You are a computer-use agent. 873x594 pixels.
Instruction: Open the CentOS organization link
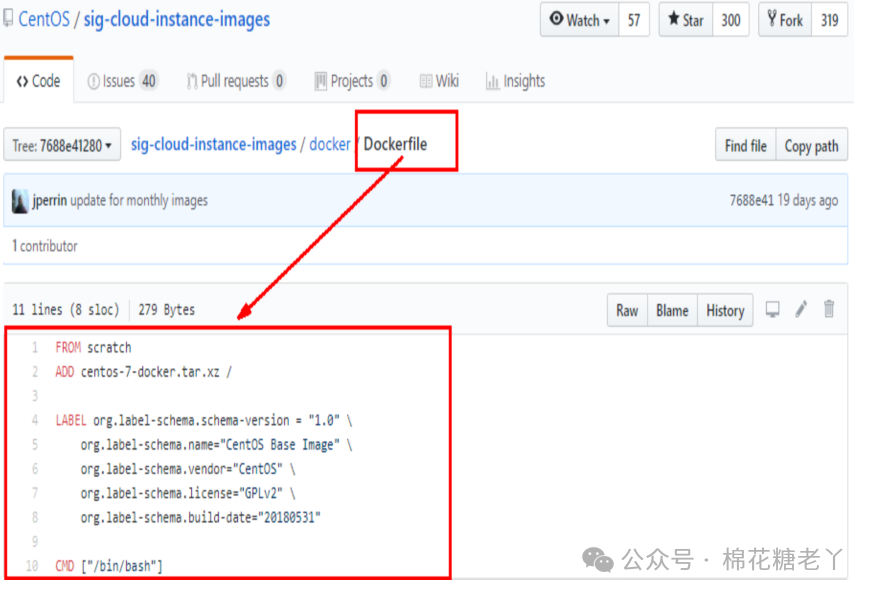click(44, 19)
